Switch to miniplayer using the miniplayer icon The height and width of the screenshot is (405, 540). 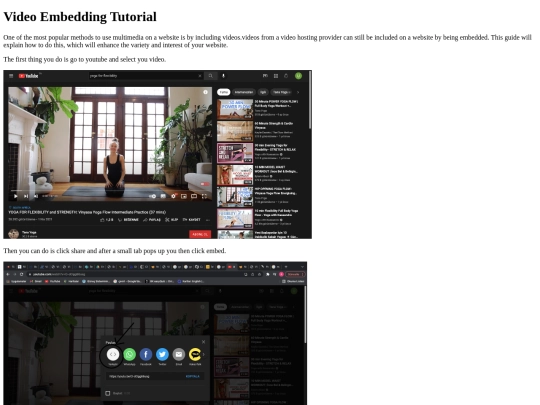(184, 196)
